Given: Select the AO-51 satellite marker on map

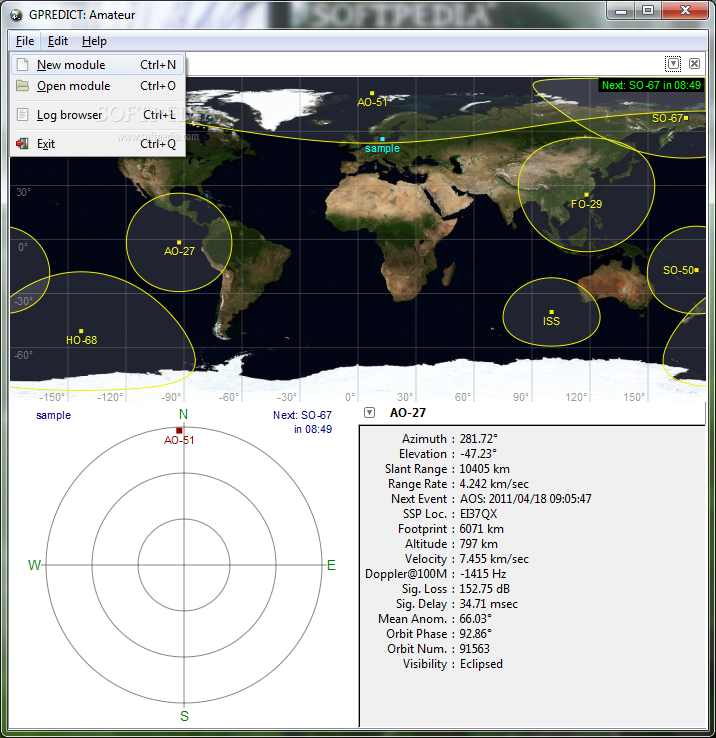Looking at the screenshot, I should (x=372, y=93).
